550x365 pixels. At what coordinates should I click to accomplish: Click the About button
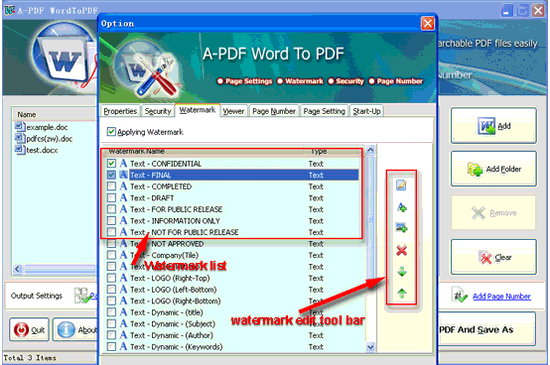pyautogui.click(x=75, y=330)
